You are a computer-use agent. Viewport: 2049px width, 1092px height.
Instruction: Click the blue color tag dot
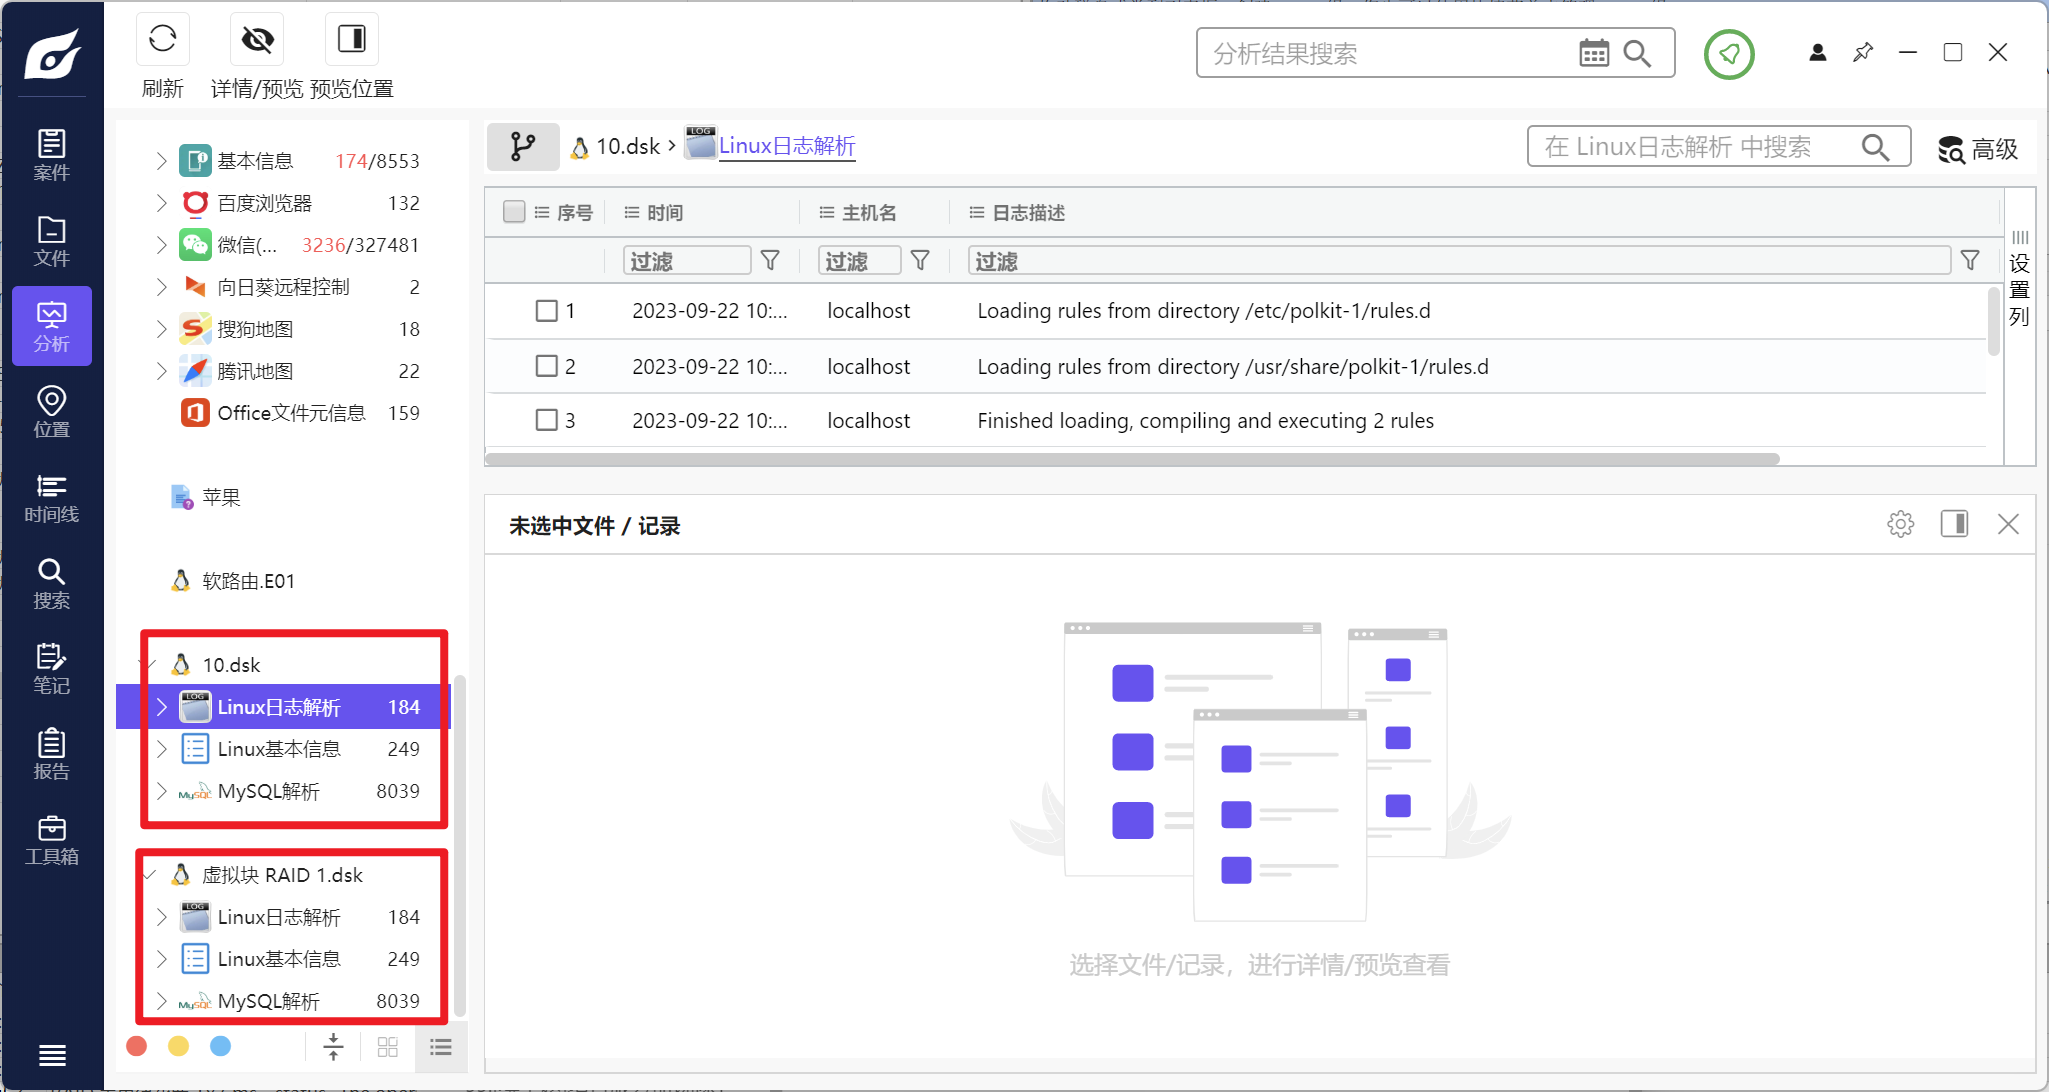coord(221,1046)
